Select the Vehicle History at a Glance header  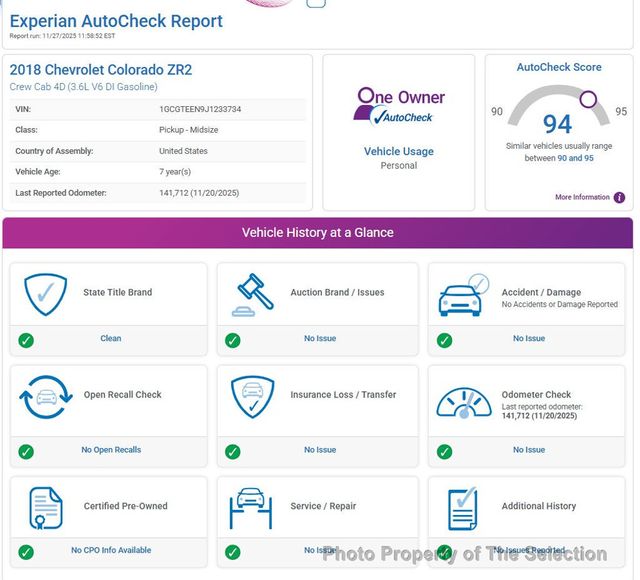click(318, 233)
